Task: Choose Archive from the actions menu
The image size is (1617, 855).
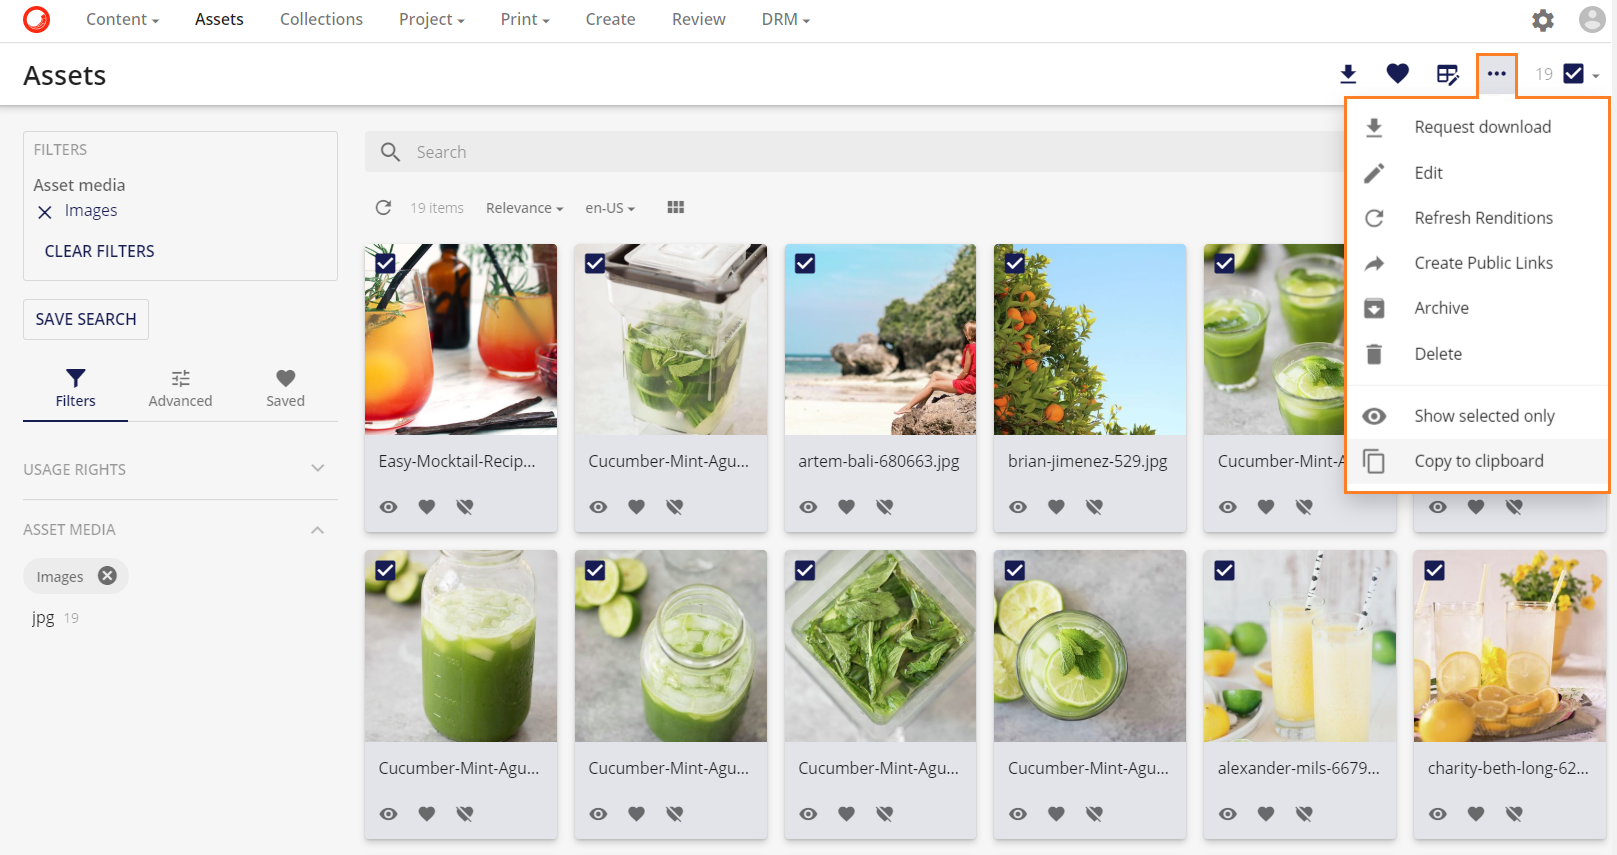Action: 1478,308
